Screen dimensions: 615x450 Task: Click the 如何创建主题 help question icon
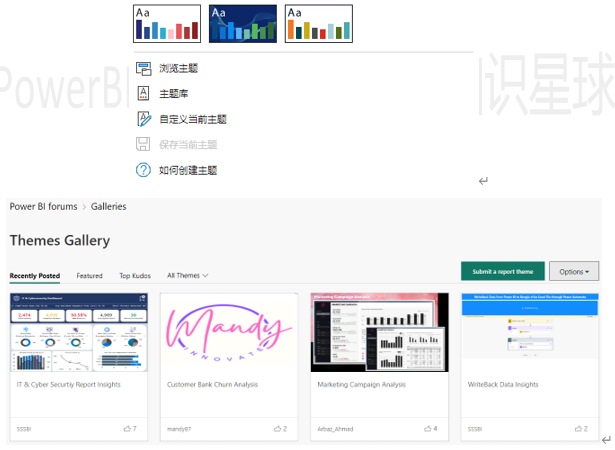click(143, 170)
